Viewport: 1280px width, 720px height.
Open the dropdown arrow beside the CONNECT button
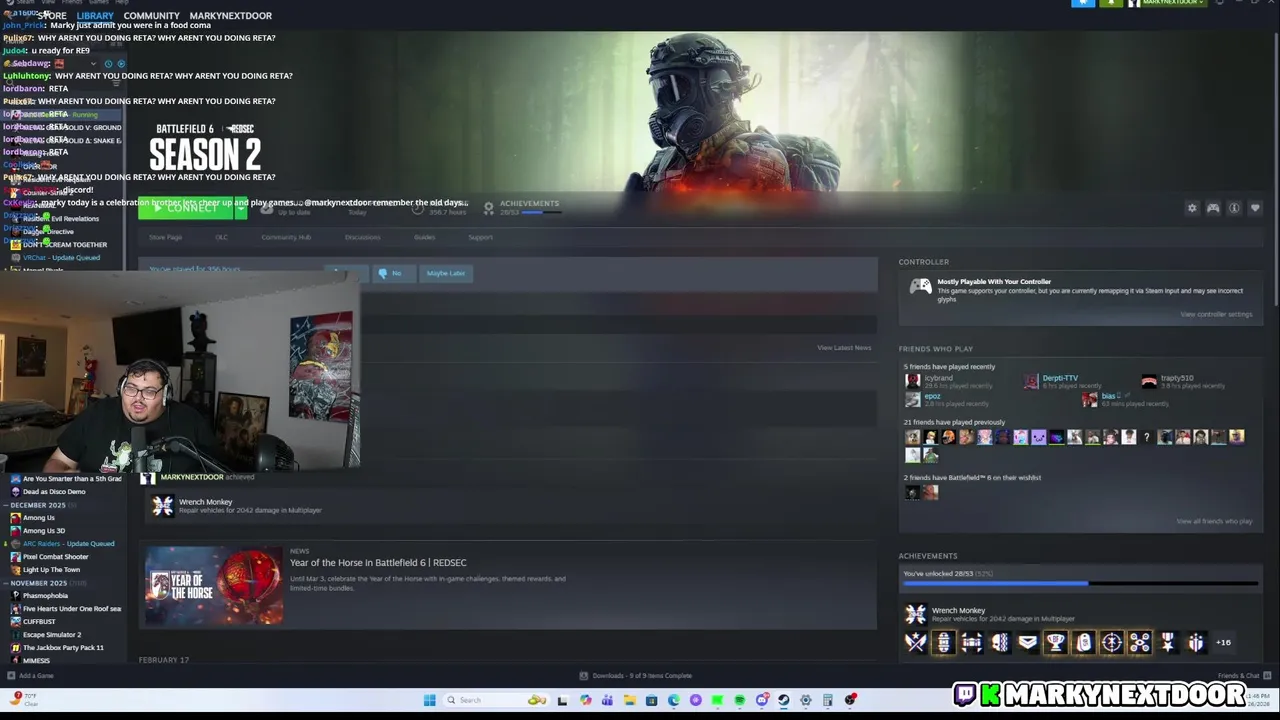click(240, 208)
